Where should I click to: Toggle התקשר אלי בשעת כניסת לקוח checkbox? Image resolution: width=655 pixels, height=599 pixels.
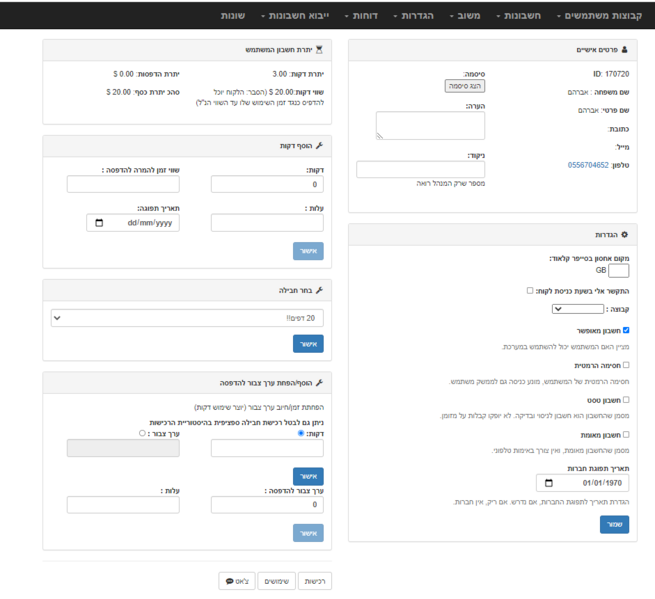tap(530, 290)
